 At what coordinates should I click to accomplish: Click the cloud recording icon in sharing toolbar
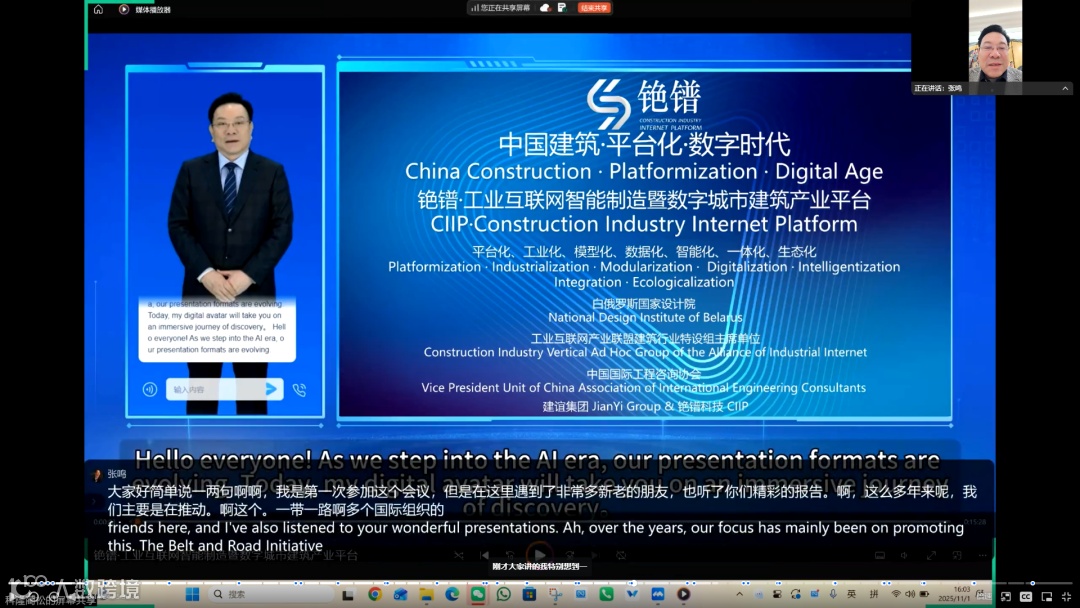pyautogui.click(x=546, y=8)
